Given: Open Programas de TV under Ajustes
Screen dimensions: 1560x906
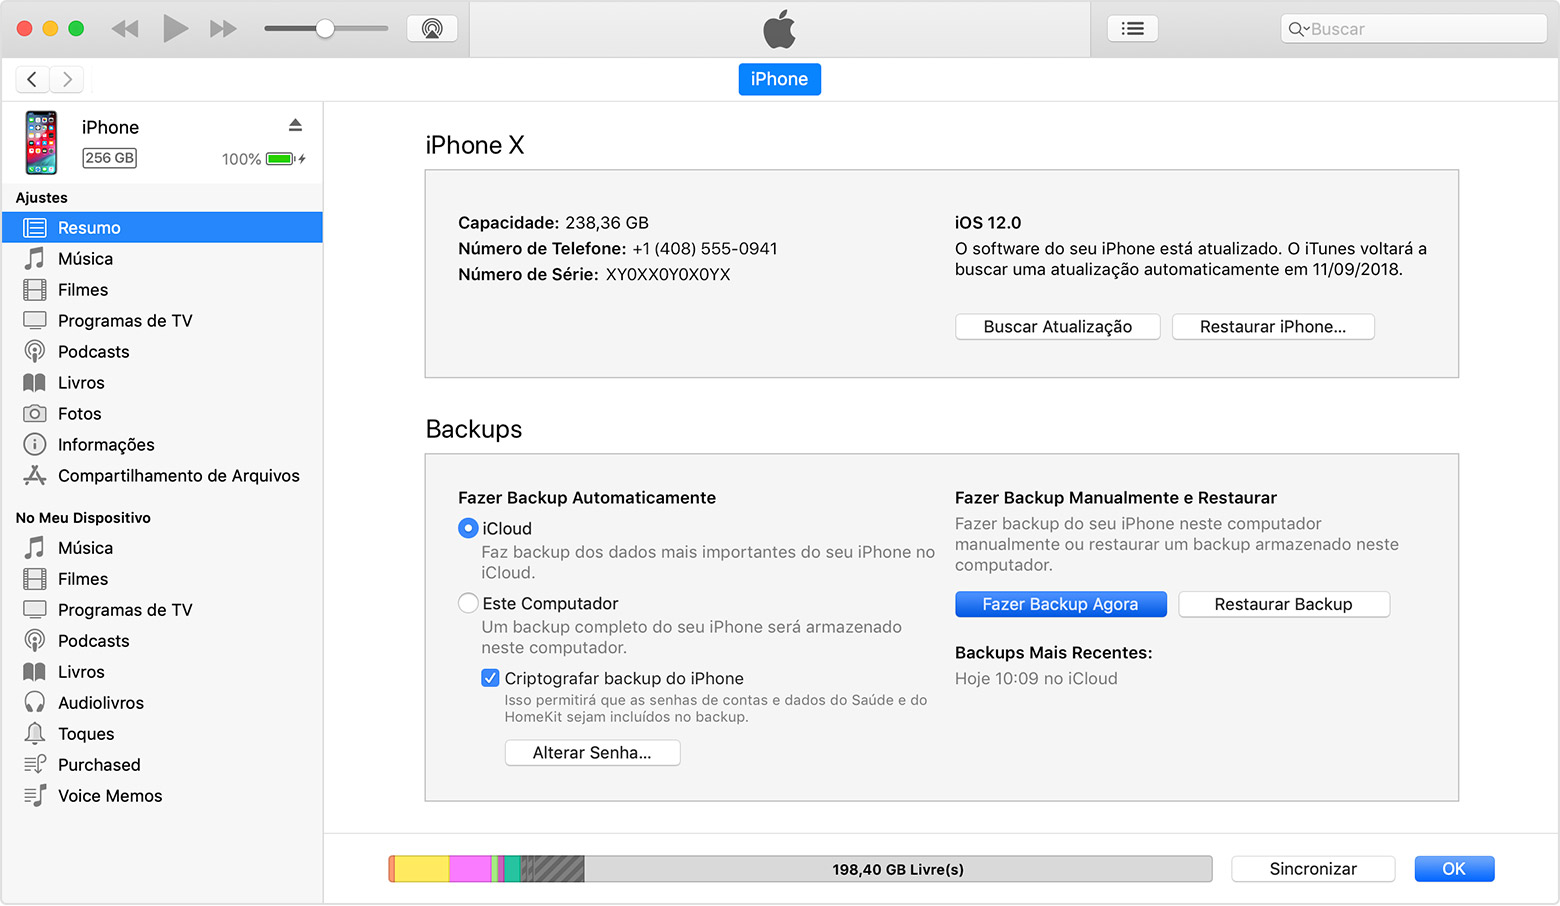Looking at the screenshot, I should pos(162,321).
